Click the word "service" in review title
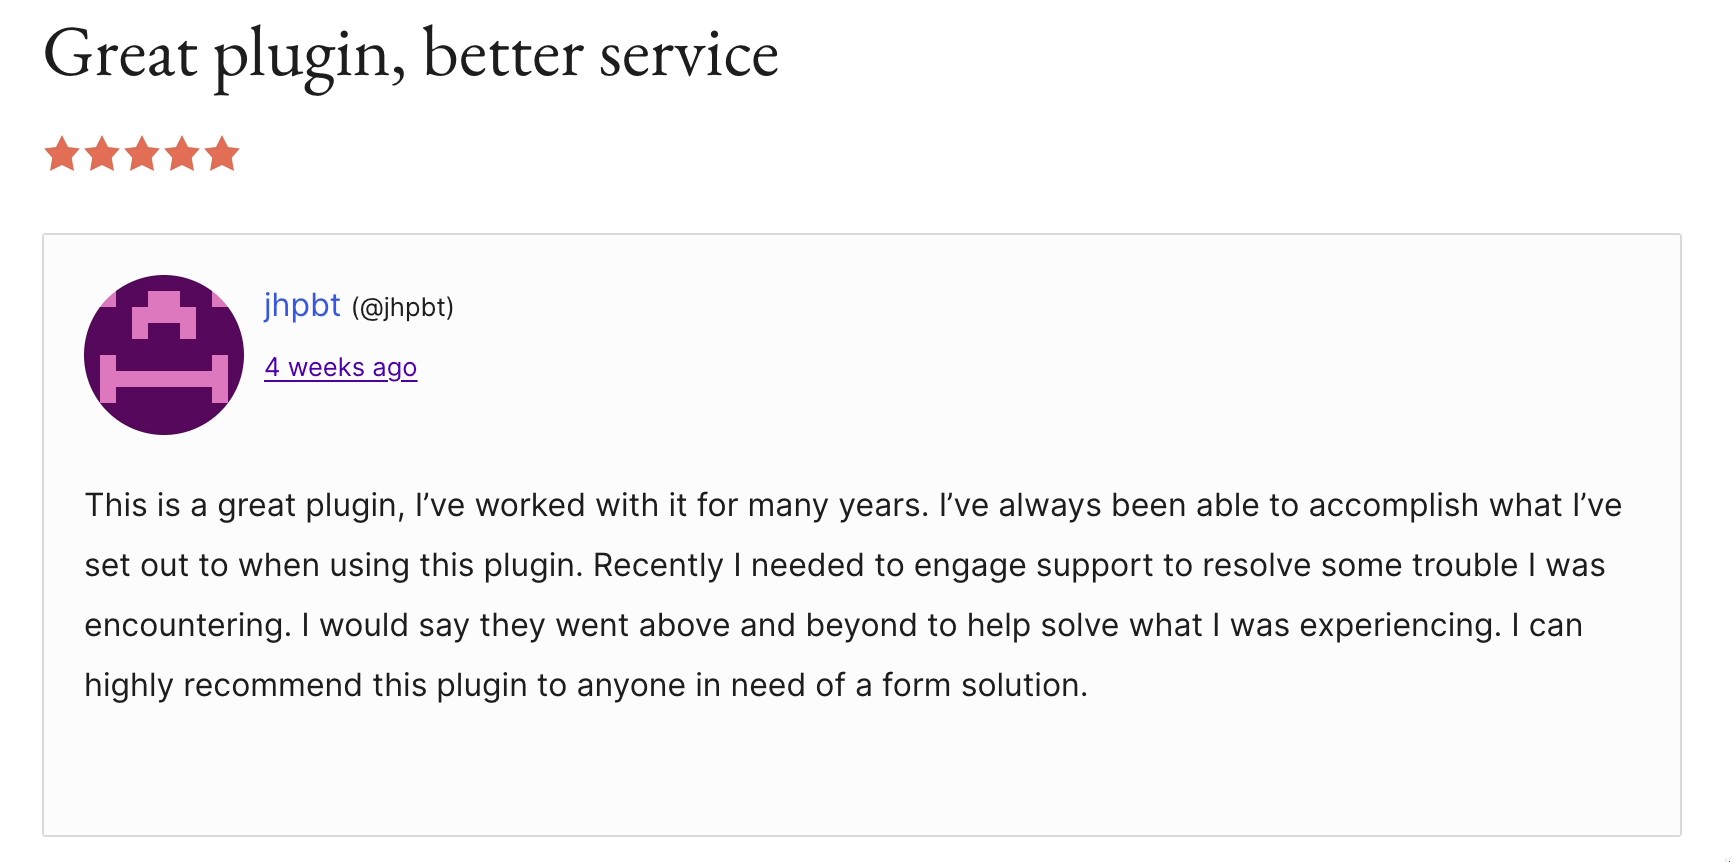The width and height of the screenshot is (1730, 862). 688,55
